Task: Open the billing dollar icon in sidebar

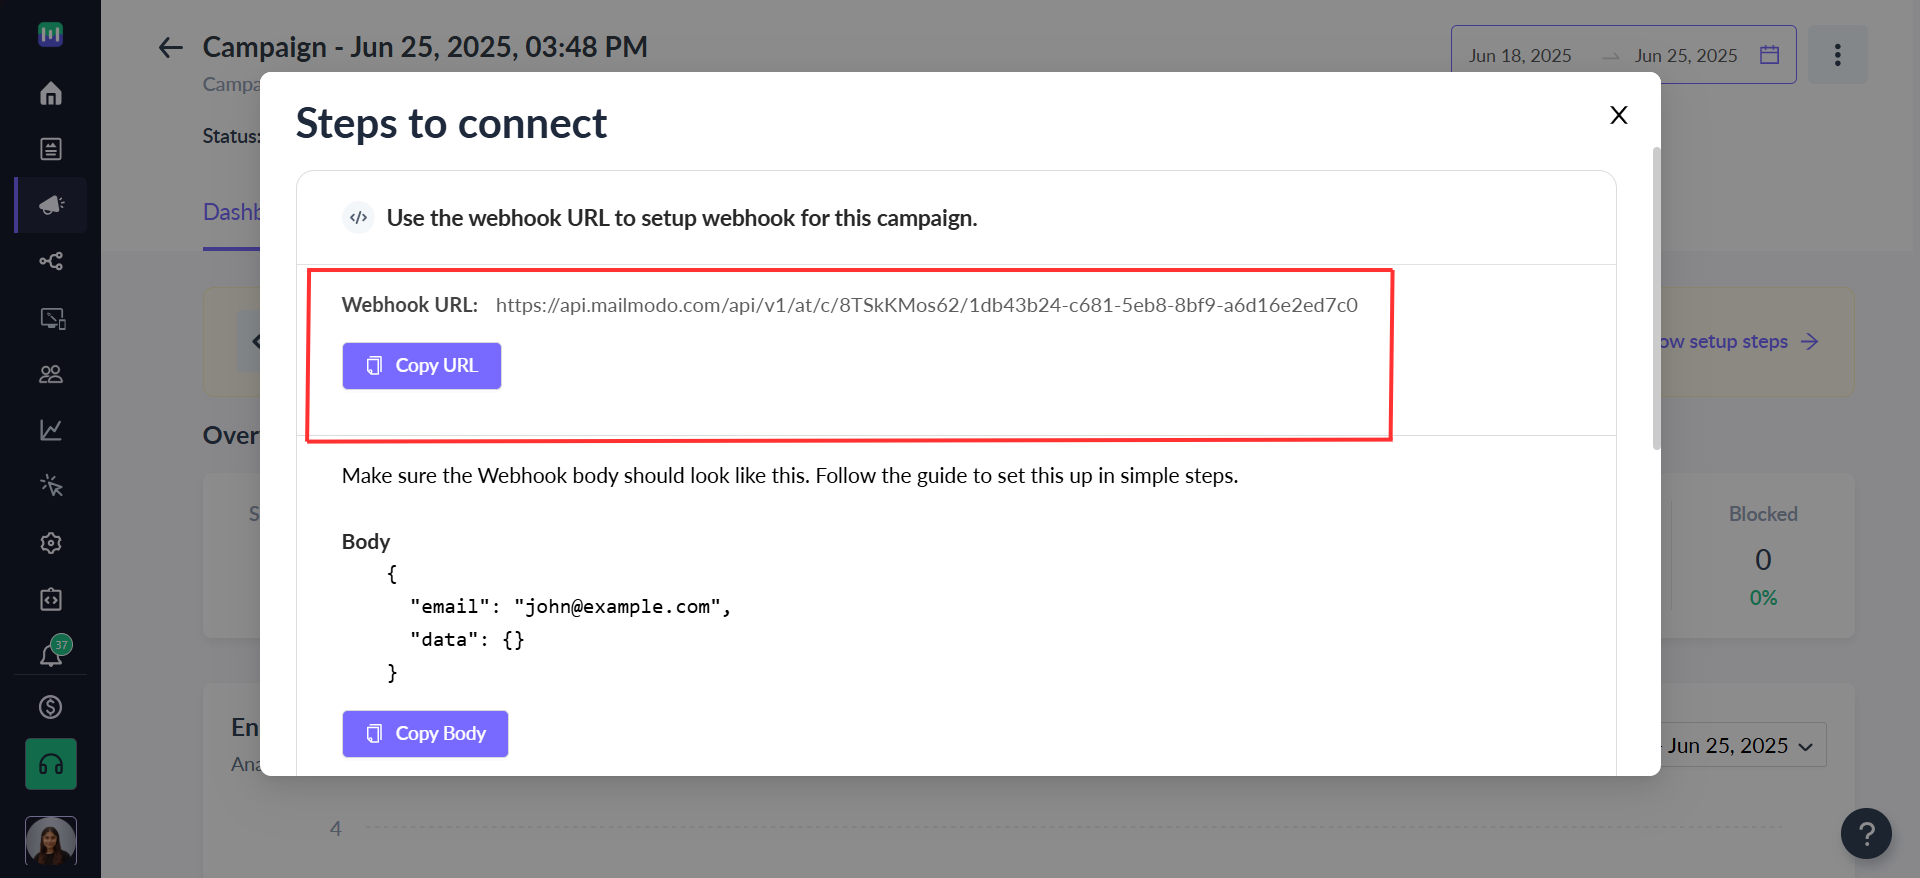Action: pyautogui.click(x=51, y=707)
